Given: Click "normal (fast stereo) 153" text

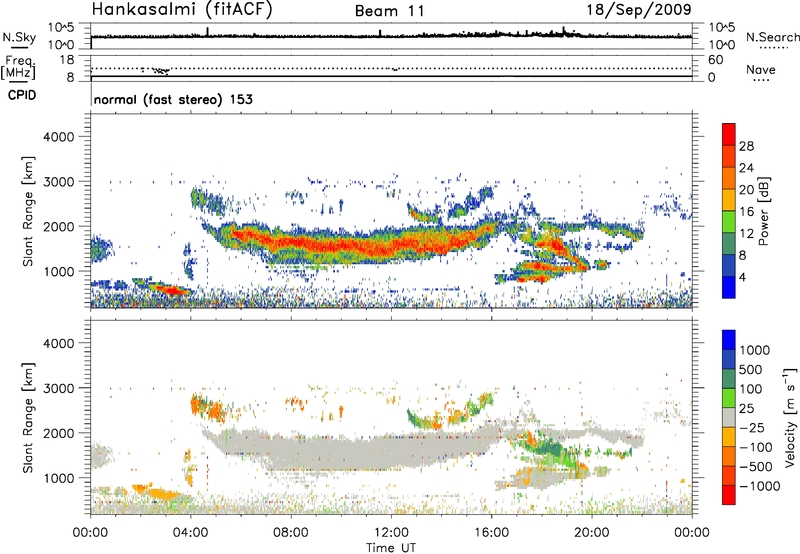Looking at the screenshot, I should pos(173,99).
